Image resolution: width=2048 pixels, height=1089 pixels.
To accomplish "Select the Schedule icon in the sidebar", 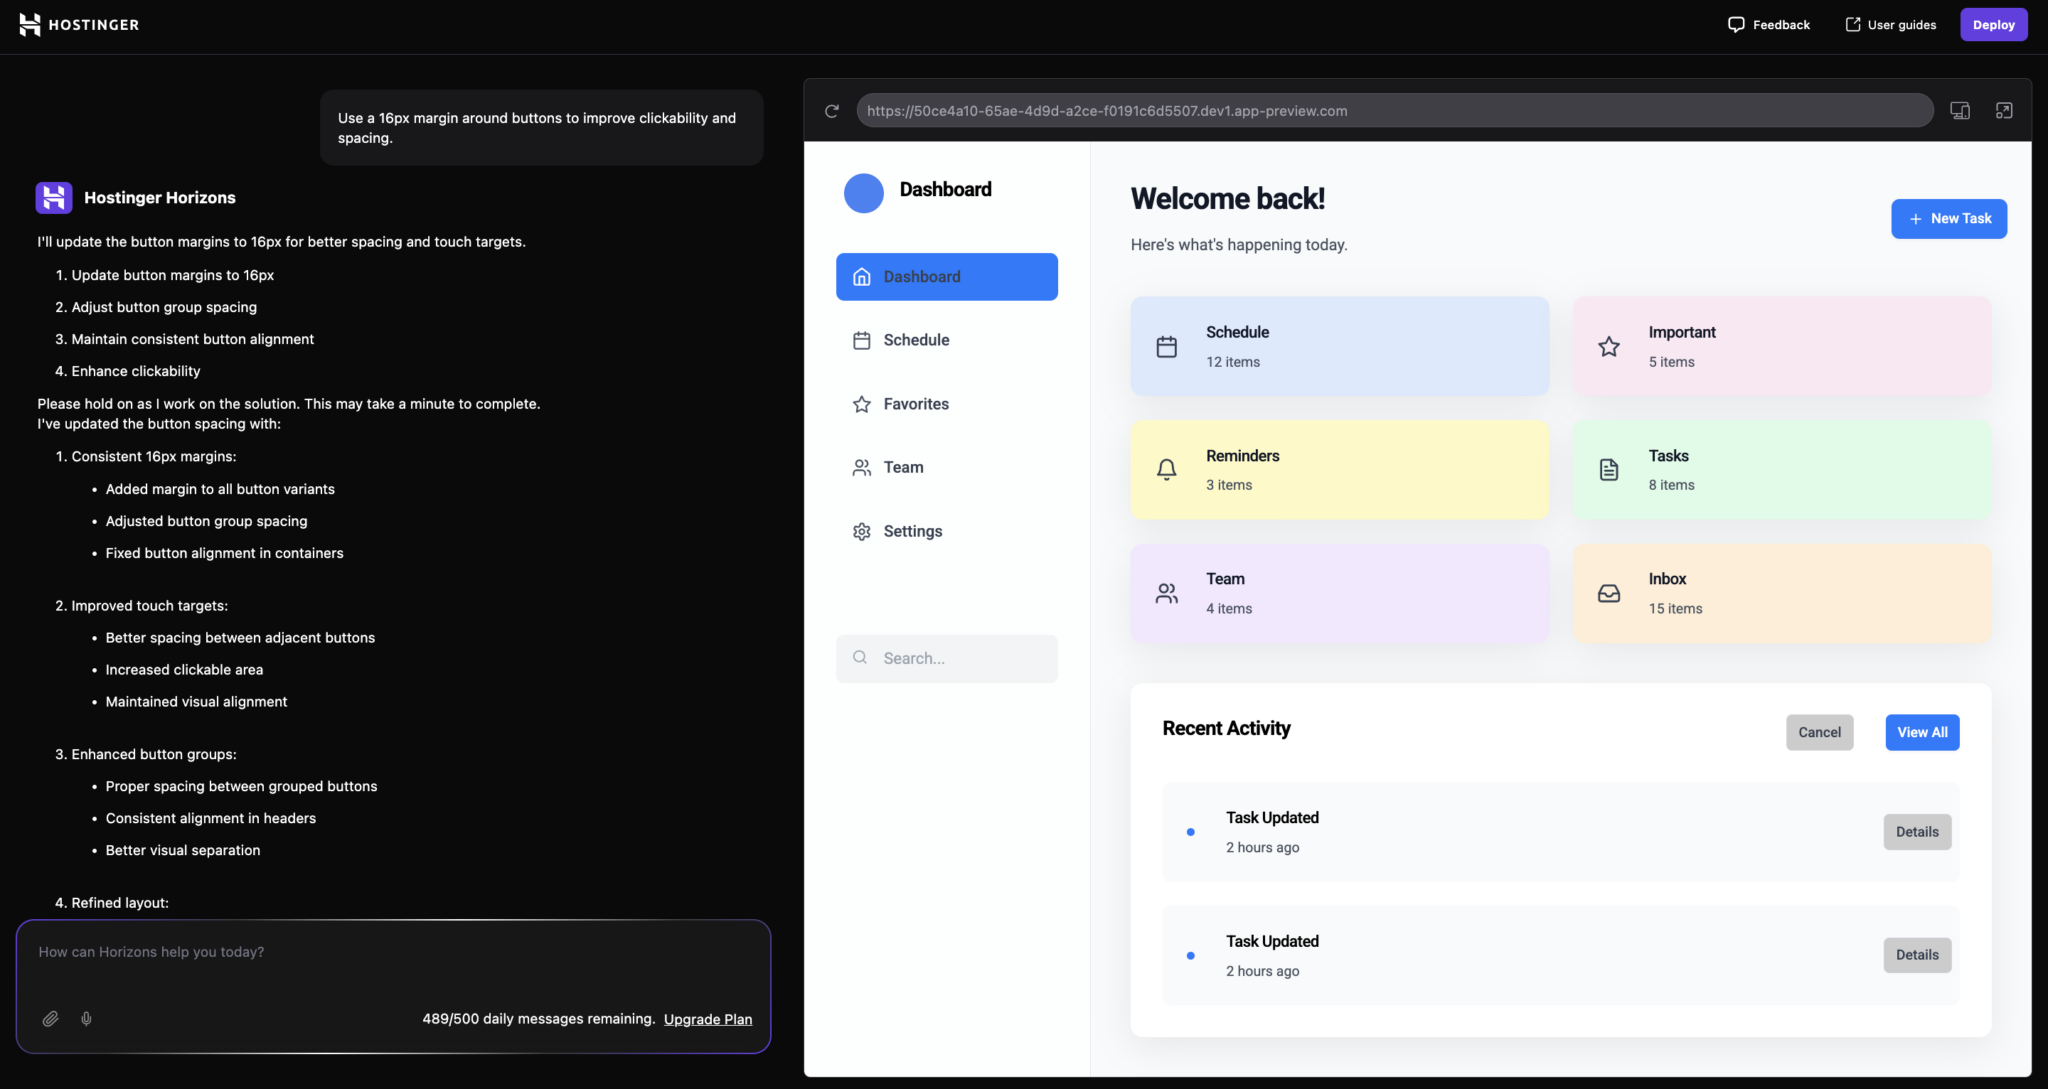I will click(x=862, y=340).
